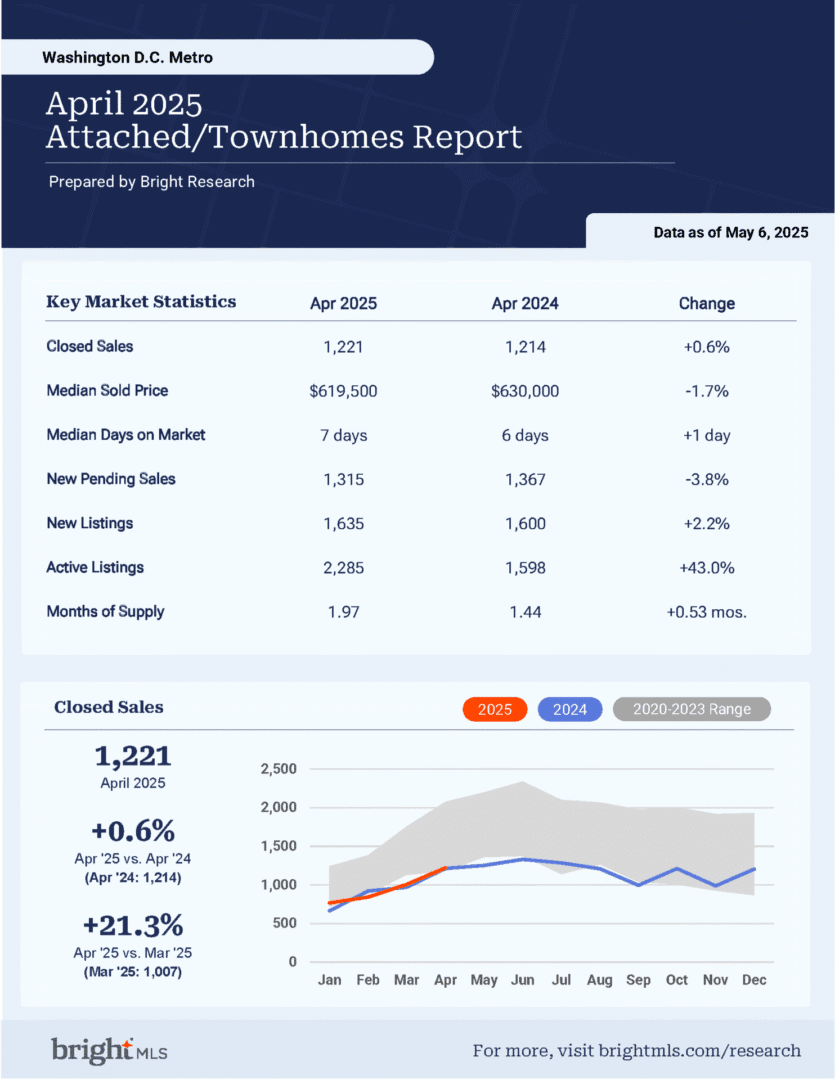Click the Washington D.C. Metro label
Viewport: 835px width, 1080px height.
(x=127, y=58)
